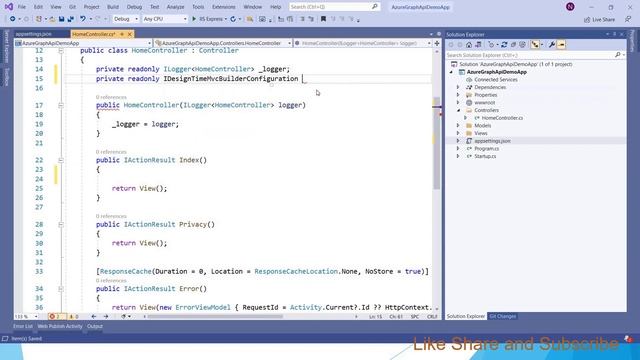The height and width of the screenshot is (360, 640).
Task: Click the Live Share button
Action: click(x=599, y=19)
